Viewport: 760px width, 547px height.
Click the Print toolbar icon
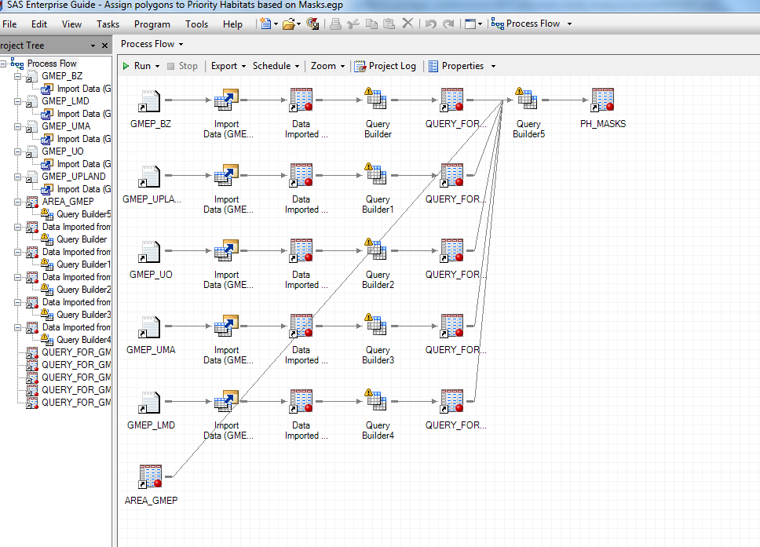(335, 24)
